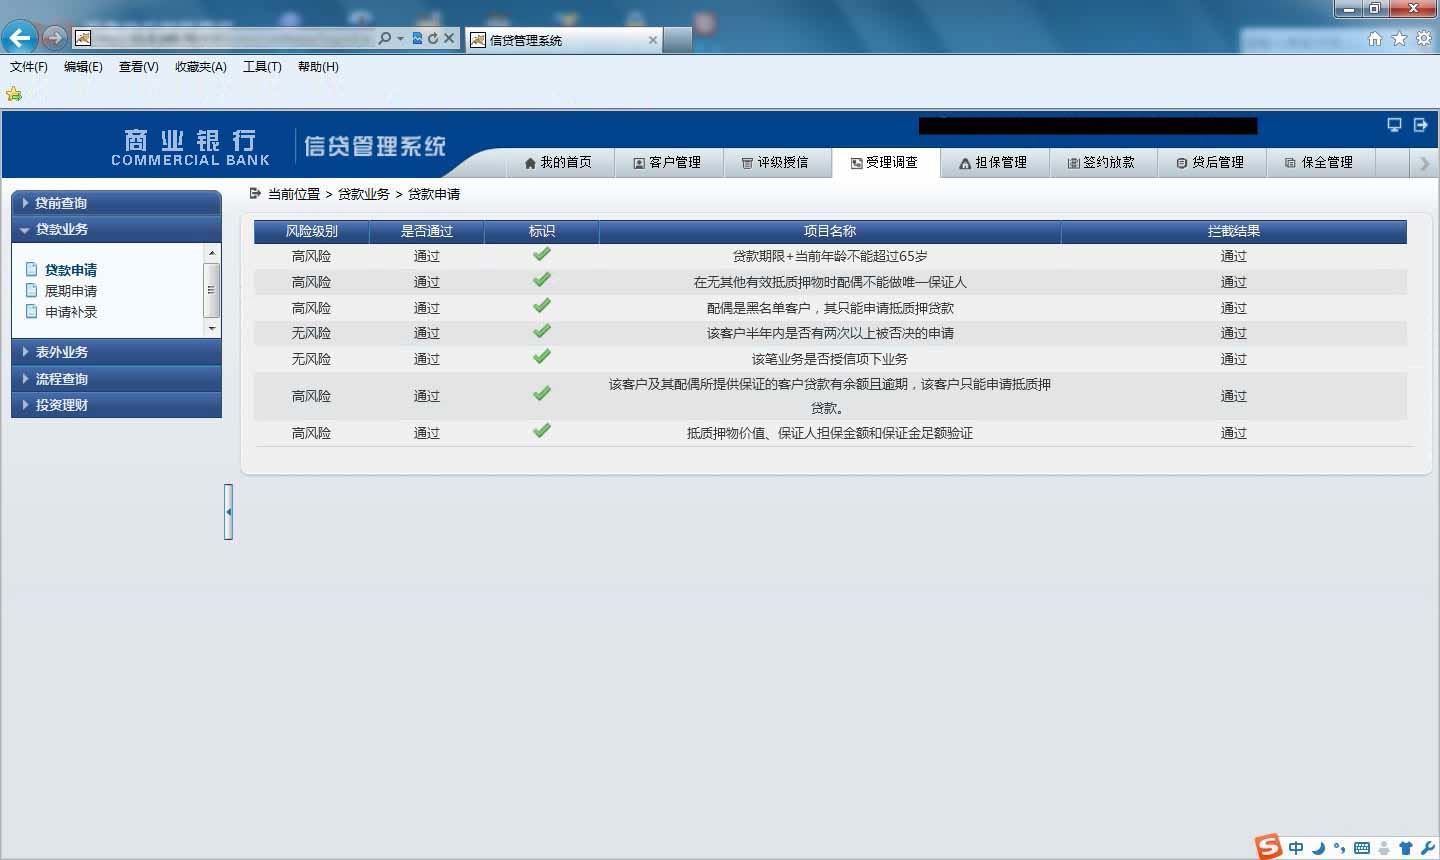Open the 查看(V) menu

pyautogui.click(x=138, y=67)
